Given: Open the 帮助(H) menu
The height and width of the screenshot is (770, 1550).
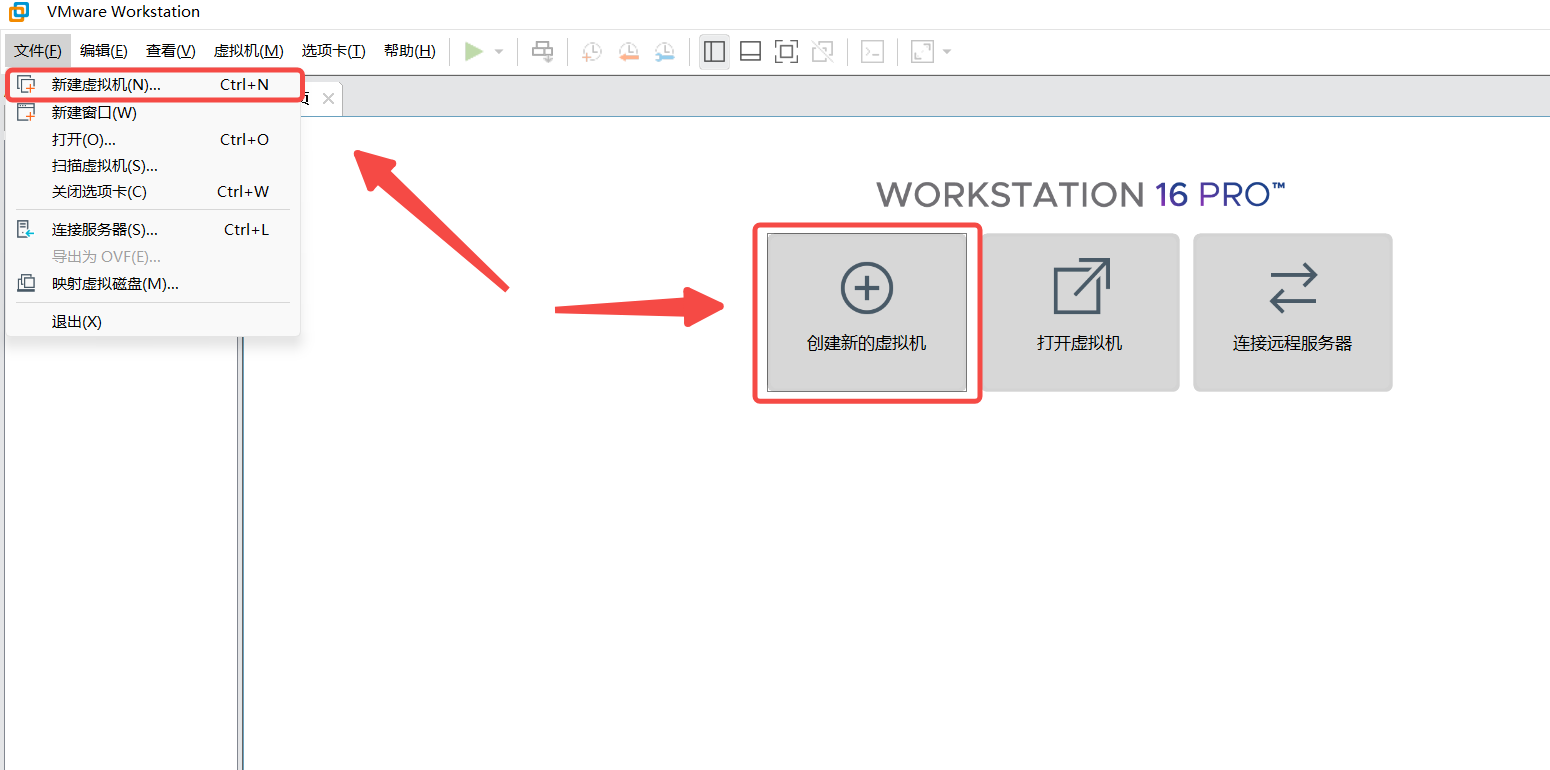Looking at the screenshot, I should [x=410, y=51].
